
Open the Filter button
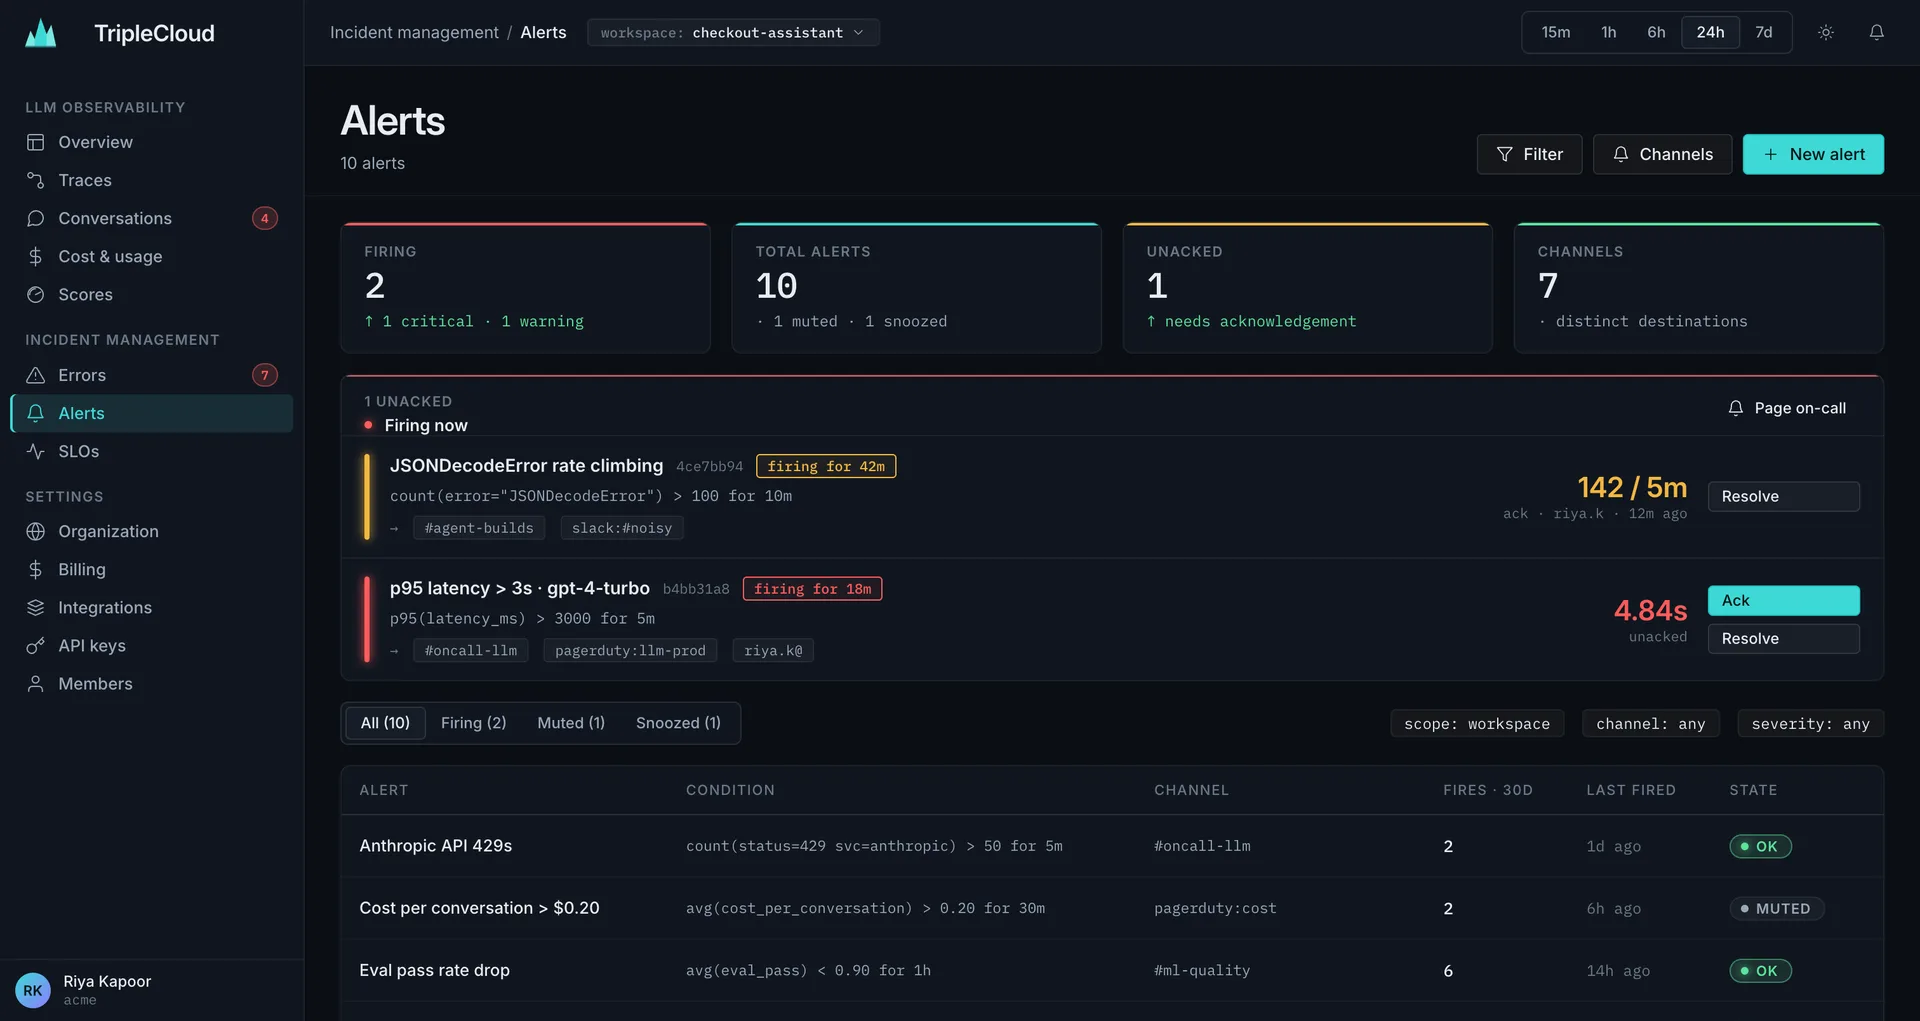click(1529, 154)
